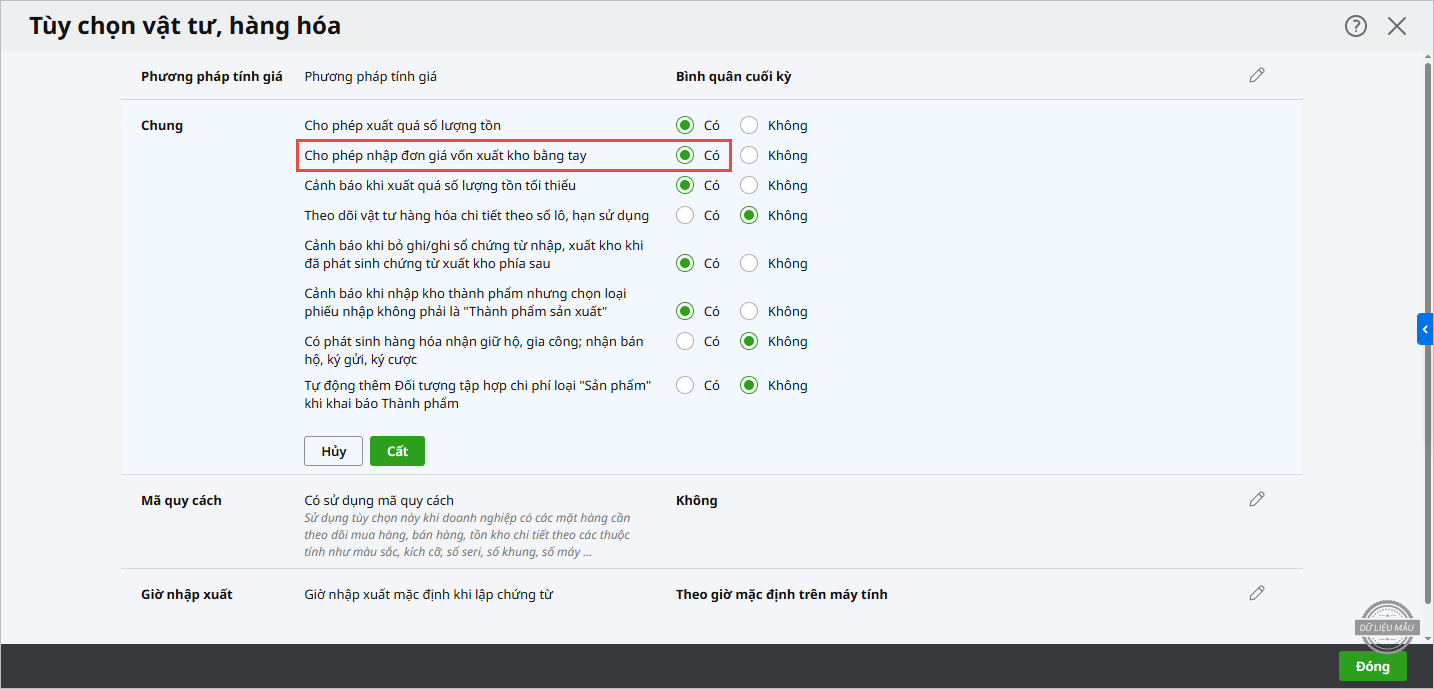Select Không for nhập đơn giá vốn bằng tay

(749, 155)
